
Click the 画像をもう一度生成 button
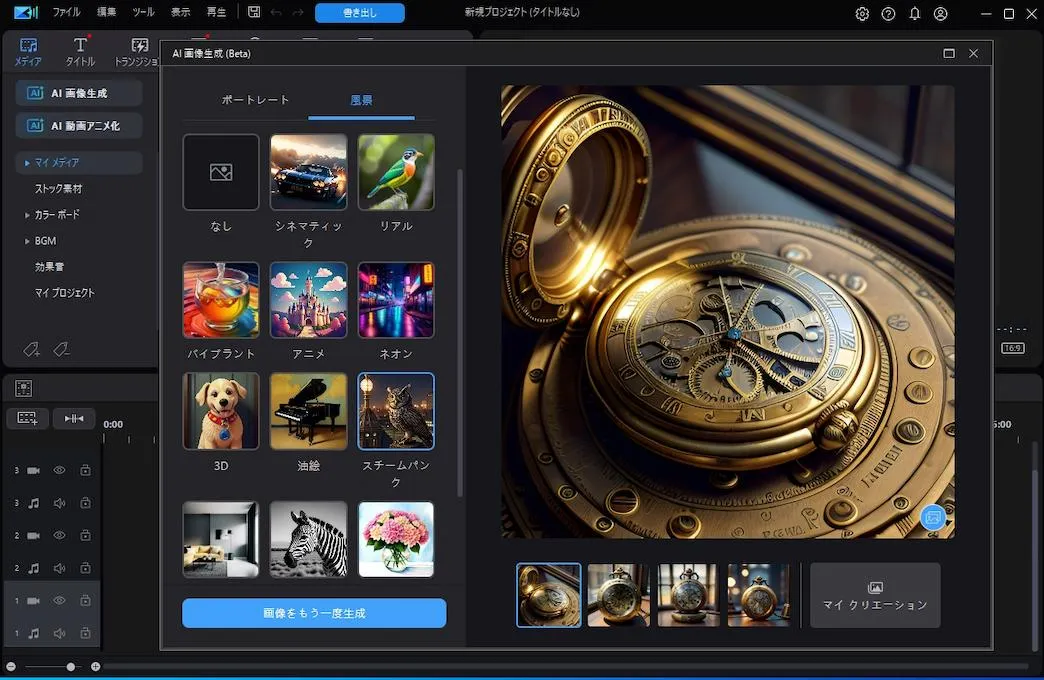click(x=313, y=613)
